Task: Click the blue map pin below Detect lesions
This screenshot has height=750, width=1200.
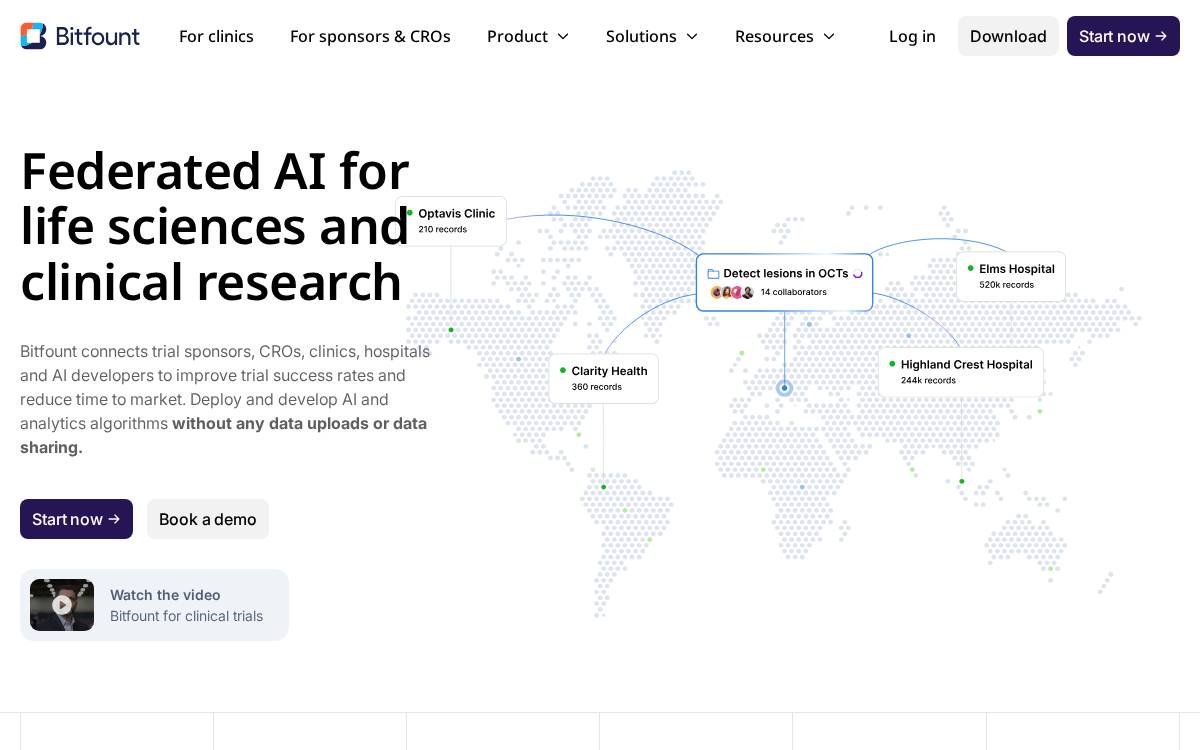Action: [784, 388]
